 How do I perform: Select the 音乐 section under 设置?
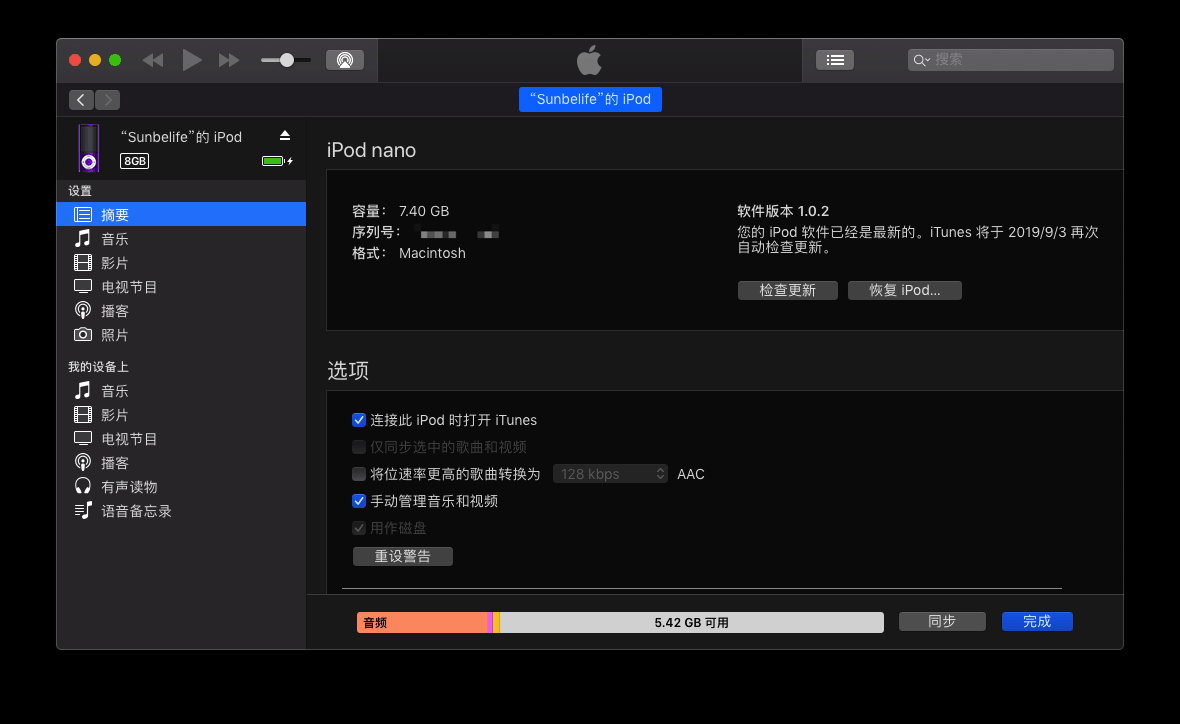(114, 238)
